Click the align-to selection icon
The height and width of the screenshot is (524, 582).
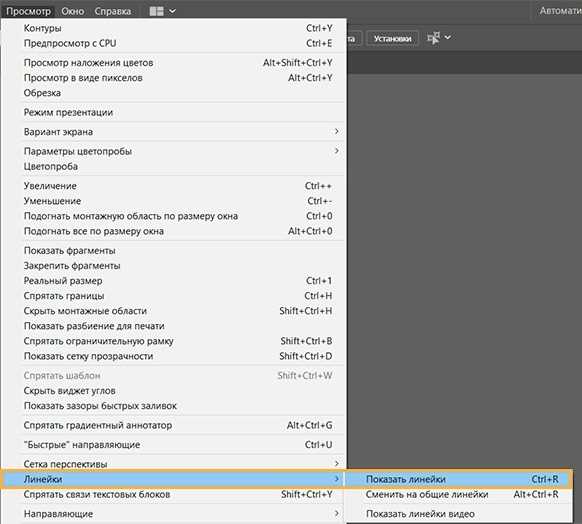pyautogui.click(x=434, y=37)
